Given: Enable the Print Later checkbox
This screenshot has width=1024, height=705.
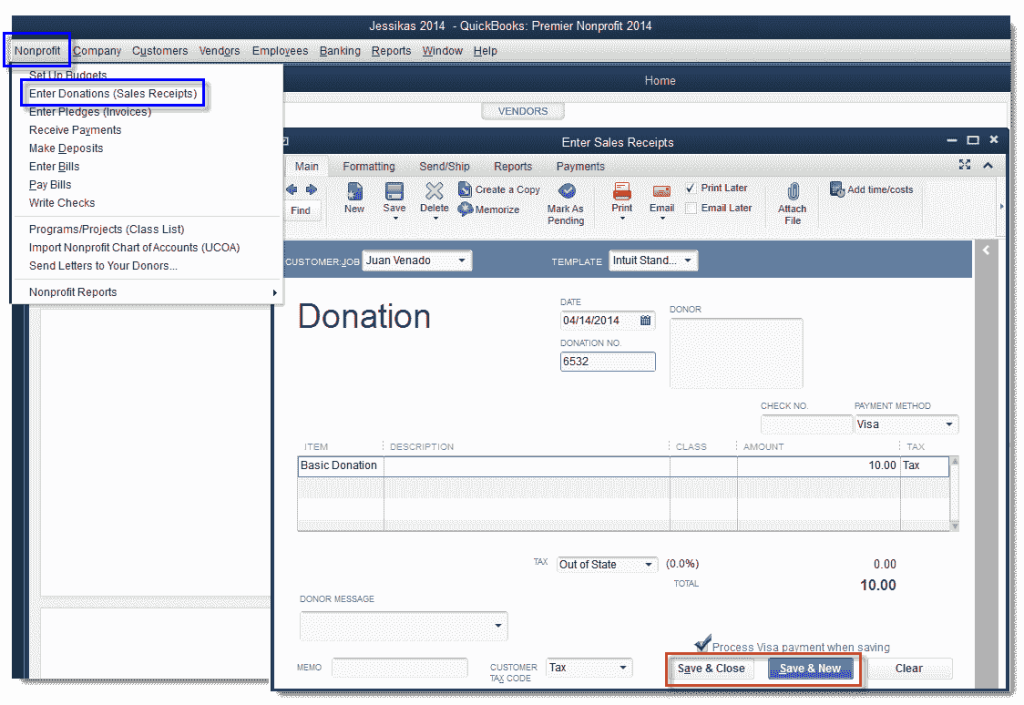Looking at the screenshot, I should 688,187.
